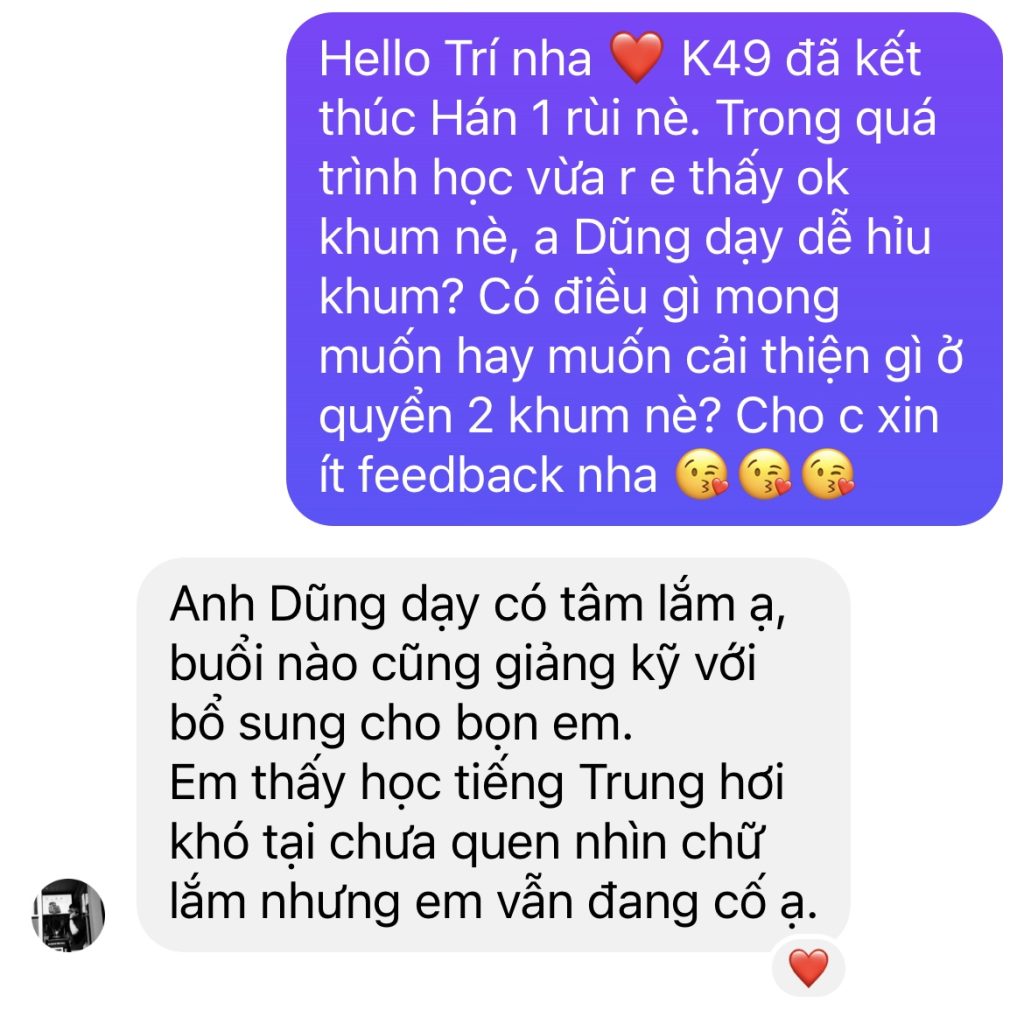Click the red heart emoji after "Hello Trí nha"
This screenshot has height=1024, width=1024.
(636, 59)
